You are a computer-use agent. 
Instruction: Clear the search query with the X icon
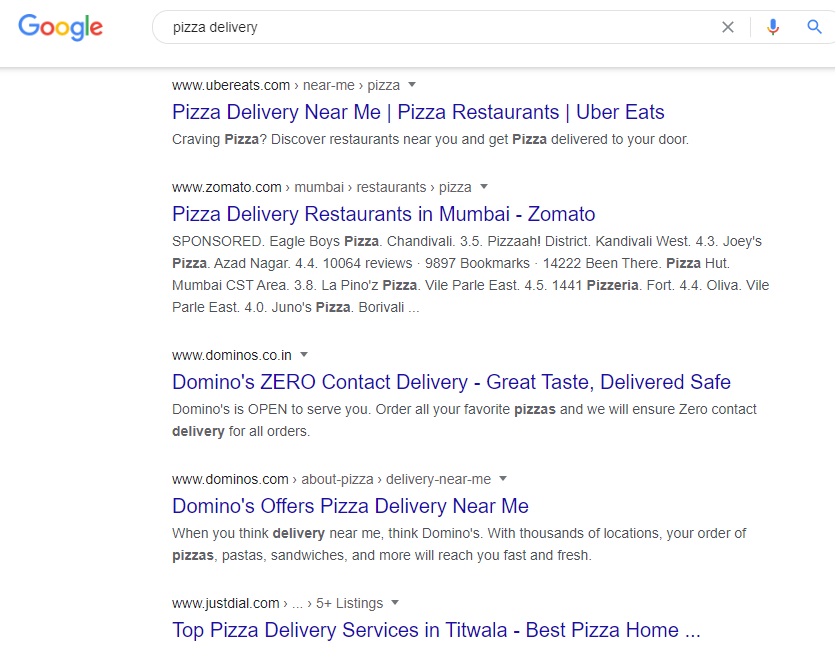pos(728,27)
